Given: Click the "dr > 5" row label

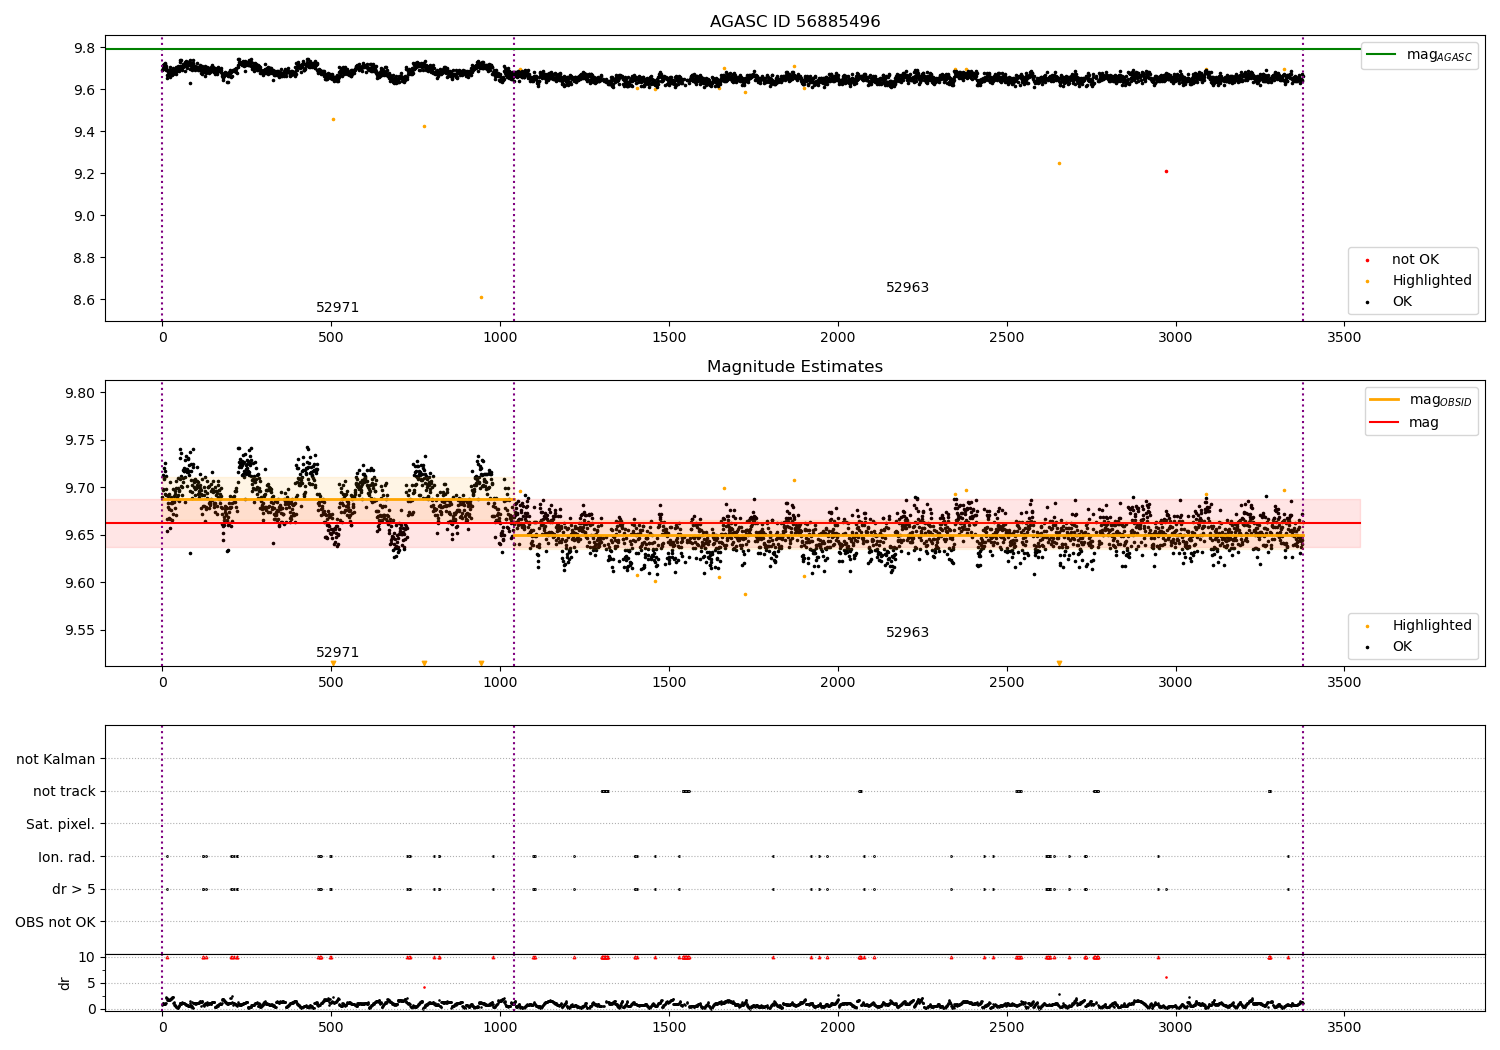Looking at the screenshot, I should coord(74,889).
